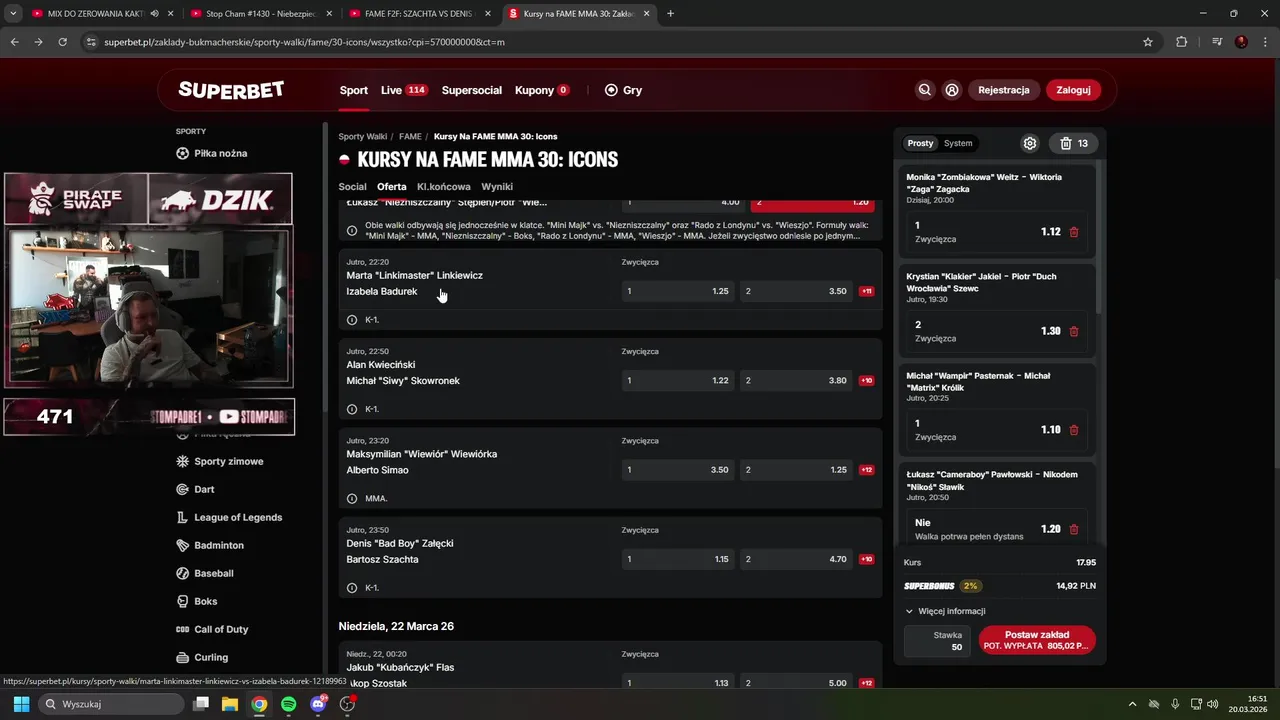Click the browser address bar URL

click(304, 42)
